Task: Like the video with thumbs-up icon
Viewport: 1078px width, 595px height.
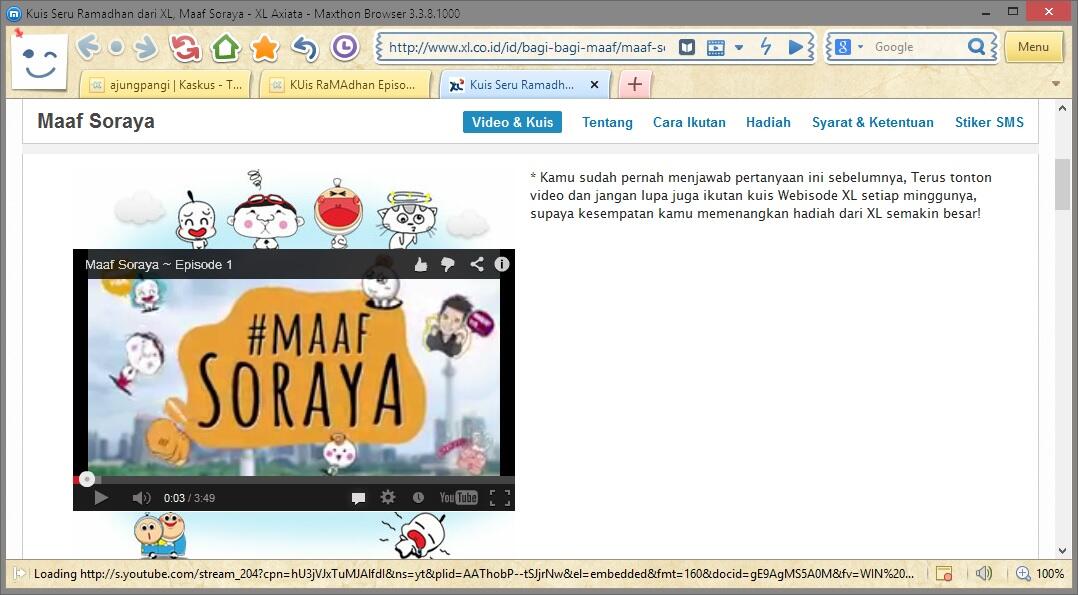Action: 421,264
